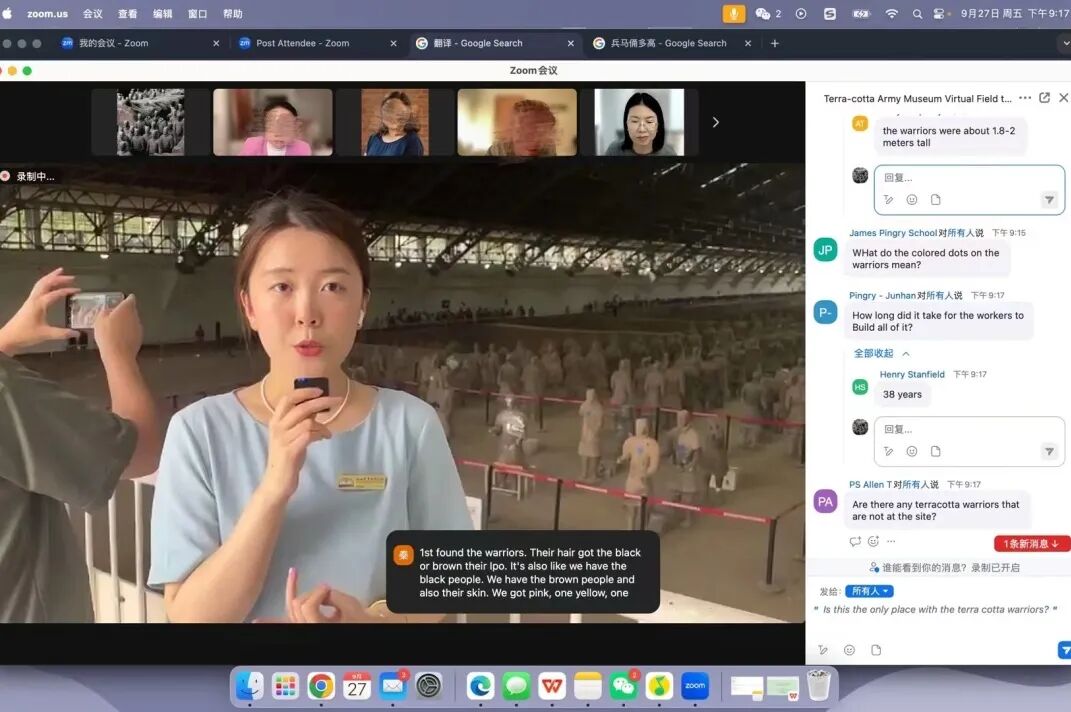Send the typed chat message

point(1063,650)
